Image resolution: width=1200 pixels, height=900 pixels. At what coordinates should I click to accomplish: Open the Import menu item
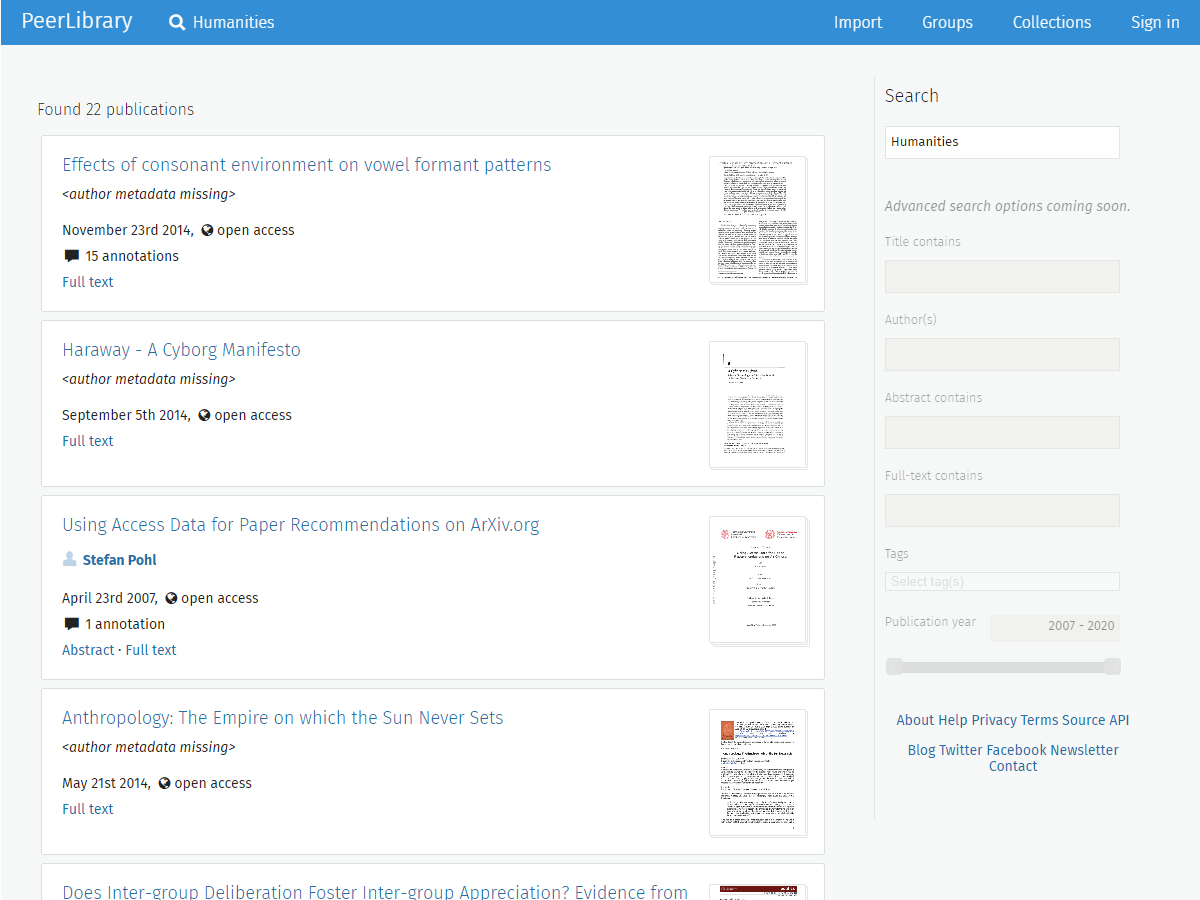tap(858, 22)
